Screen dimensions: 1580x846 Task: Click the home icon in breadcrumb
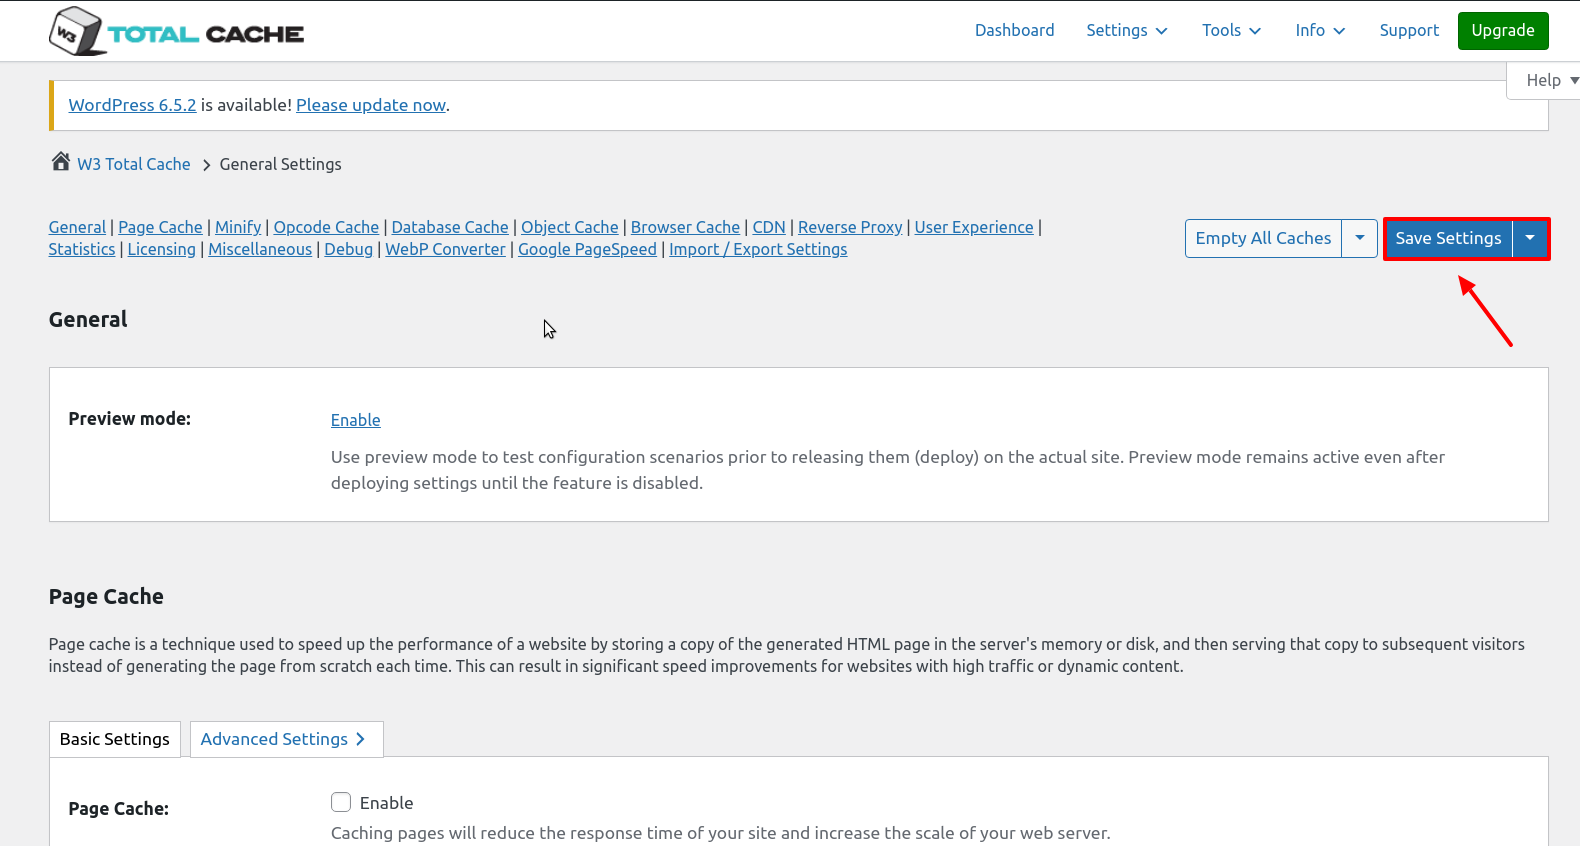click(x=61, y=162)
